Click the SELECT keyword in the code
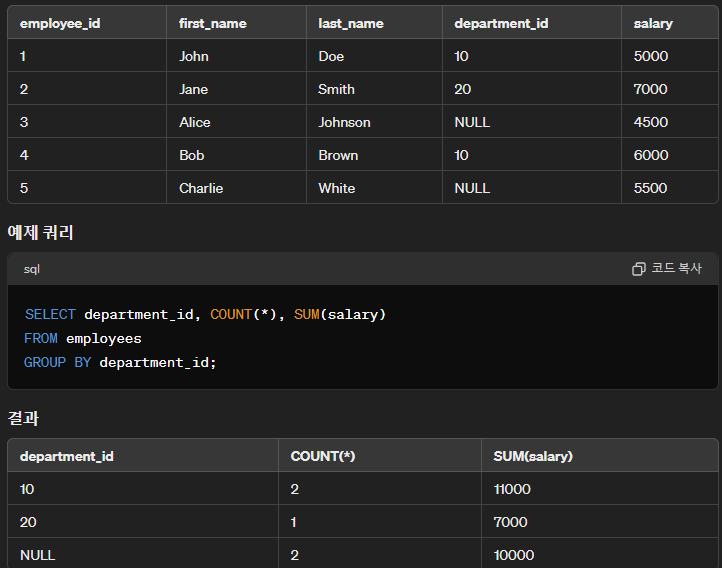 50,314
